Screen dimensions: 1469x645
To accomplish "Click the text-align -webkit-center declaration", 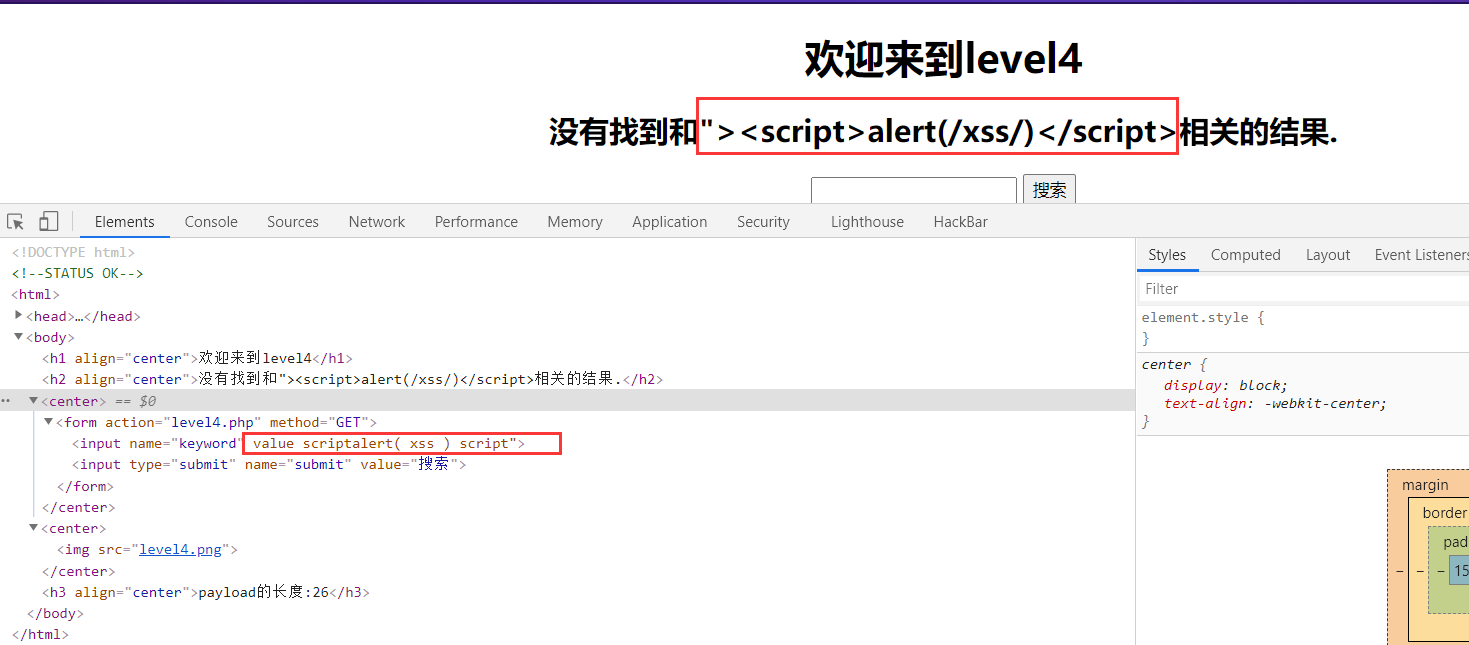I will pos(1275,404).
